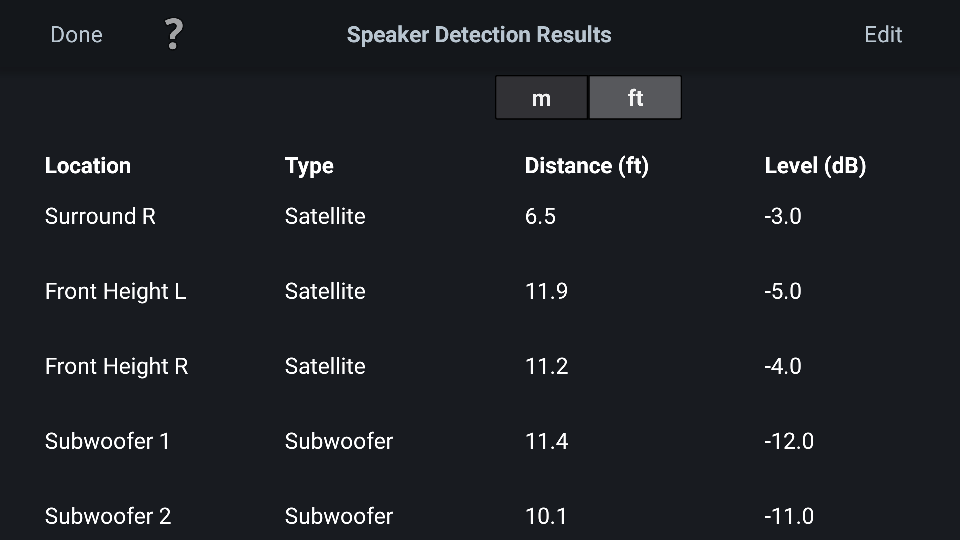Switch distance units to feet
Viewport: 960px width, 540px height.
click(x=635, y=98)
